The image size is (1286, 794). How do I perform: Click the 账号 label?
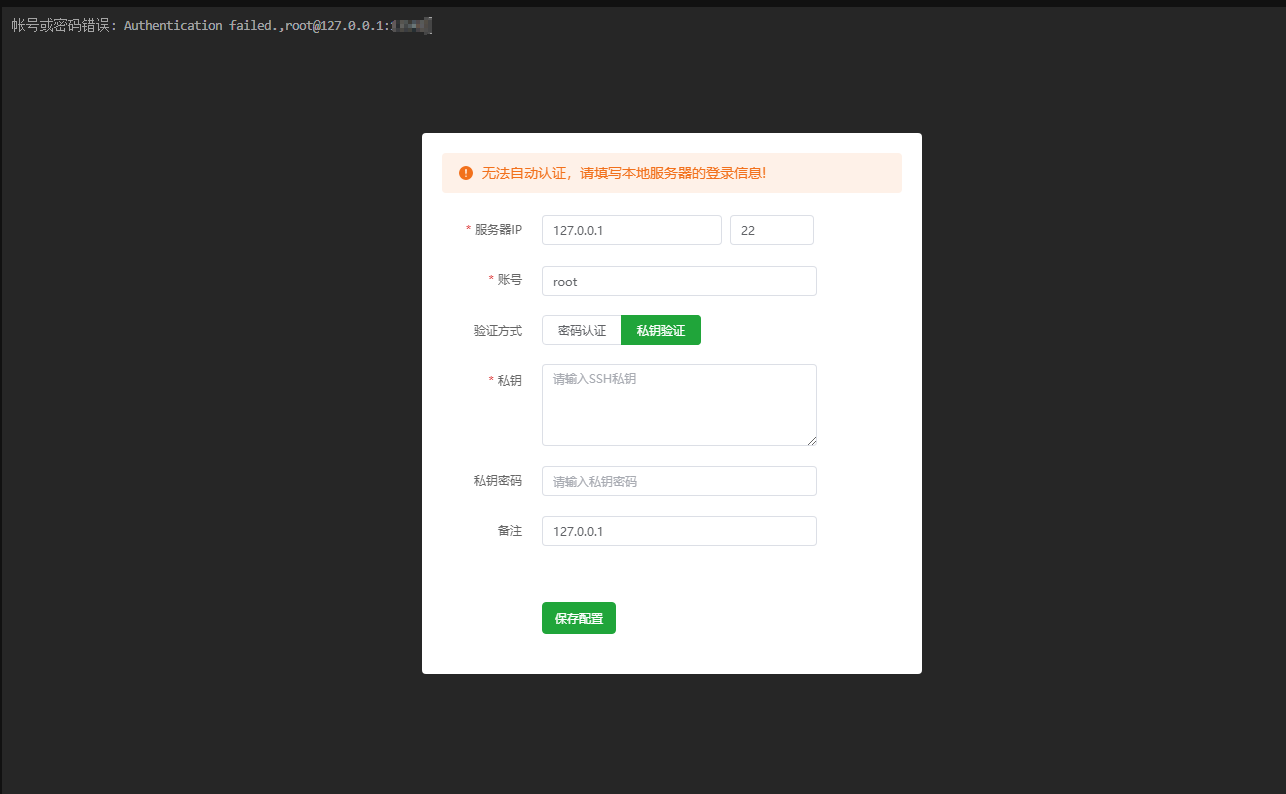(510, 280)
